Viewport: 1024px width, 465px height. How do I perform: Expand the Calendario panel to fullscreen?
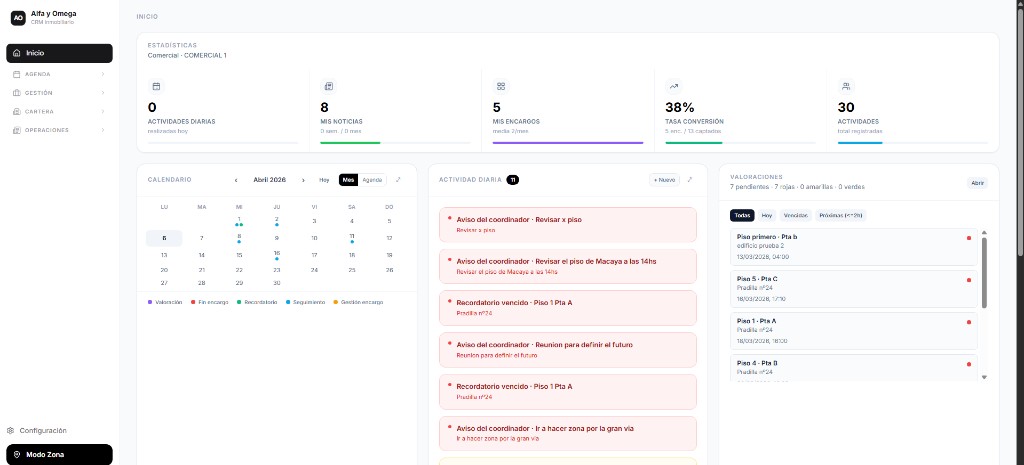click(x=398, y=180)
